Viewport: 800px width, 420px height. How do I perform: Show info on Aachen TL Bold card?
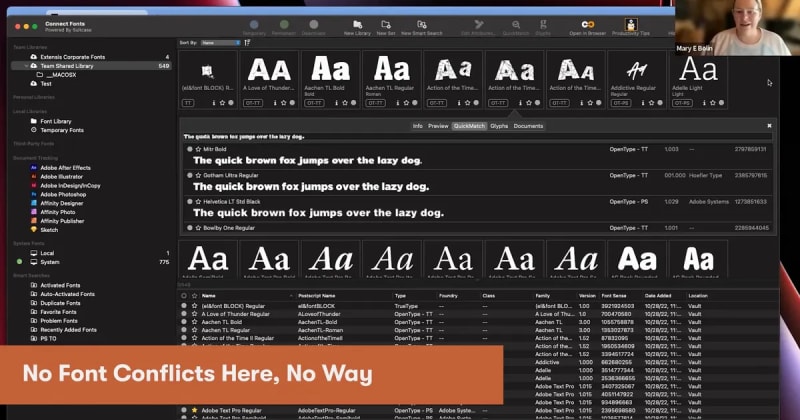click(337, 103)
